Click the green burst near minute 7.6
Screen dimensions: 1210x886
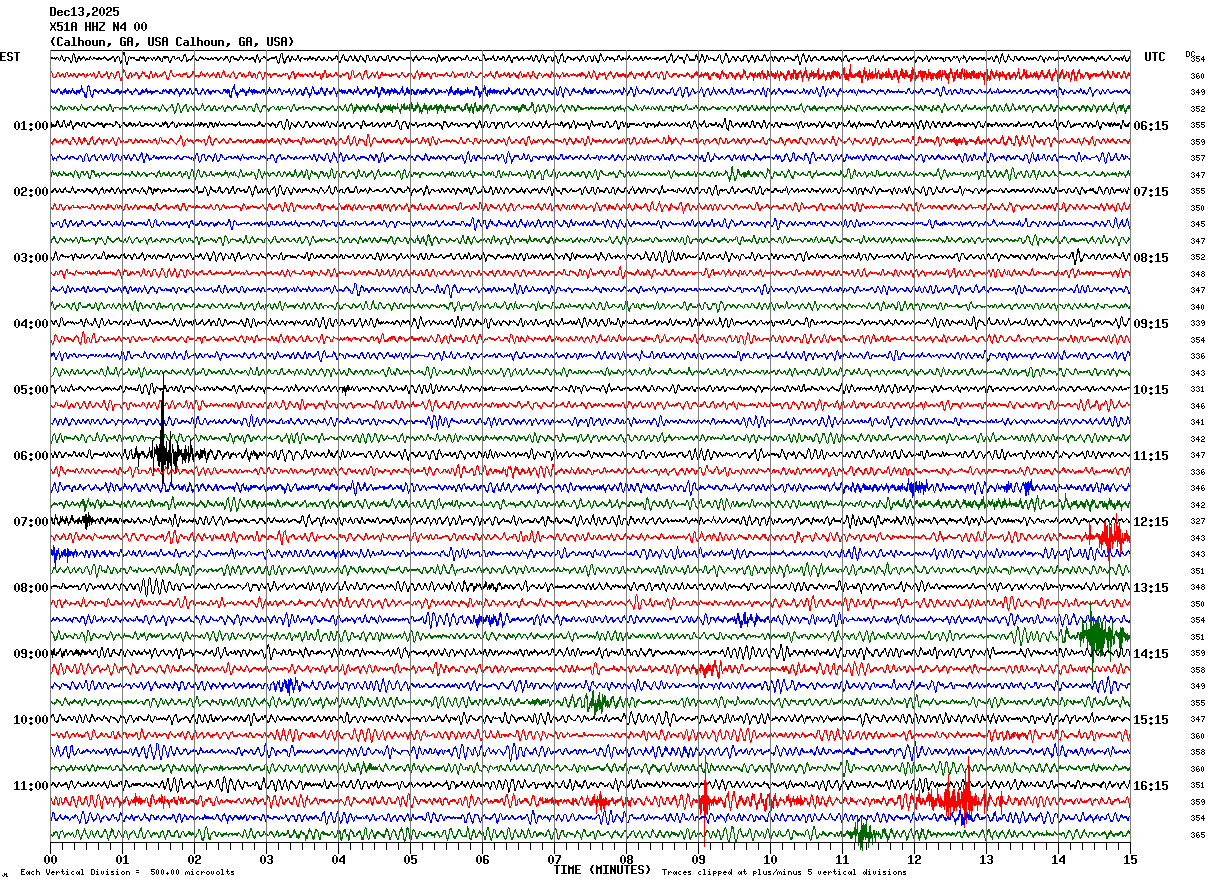click(x=598, y=702)
